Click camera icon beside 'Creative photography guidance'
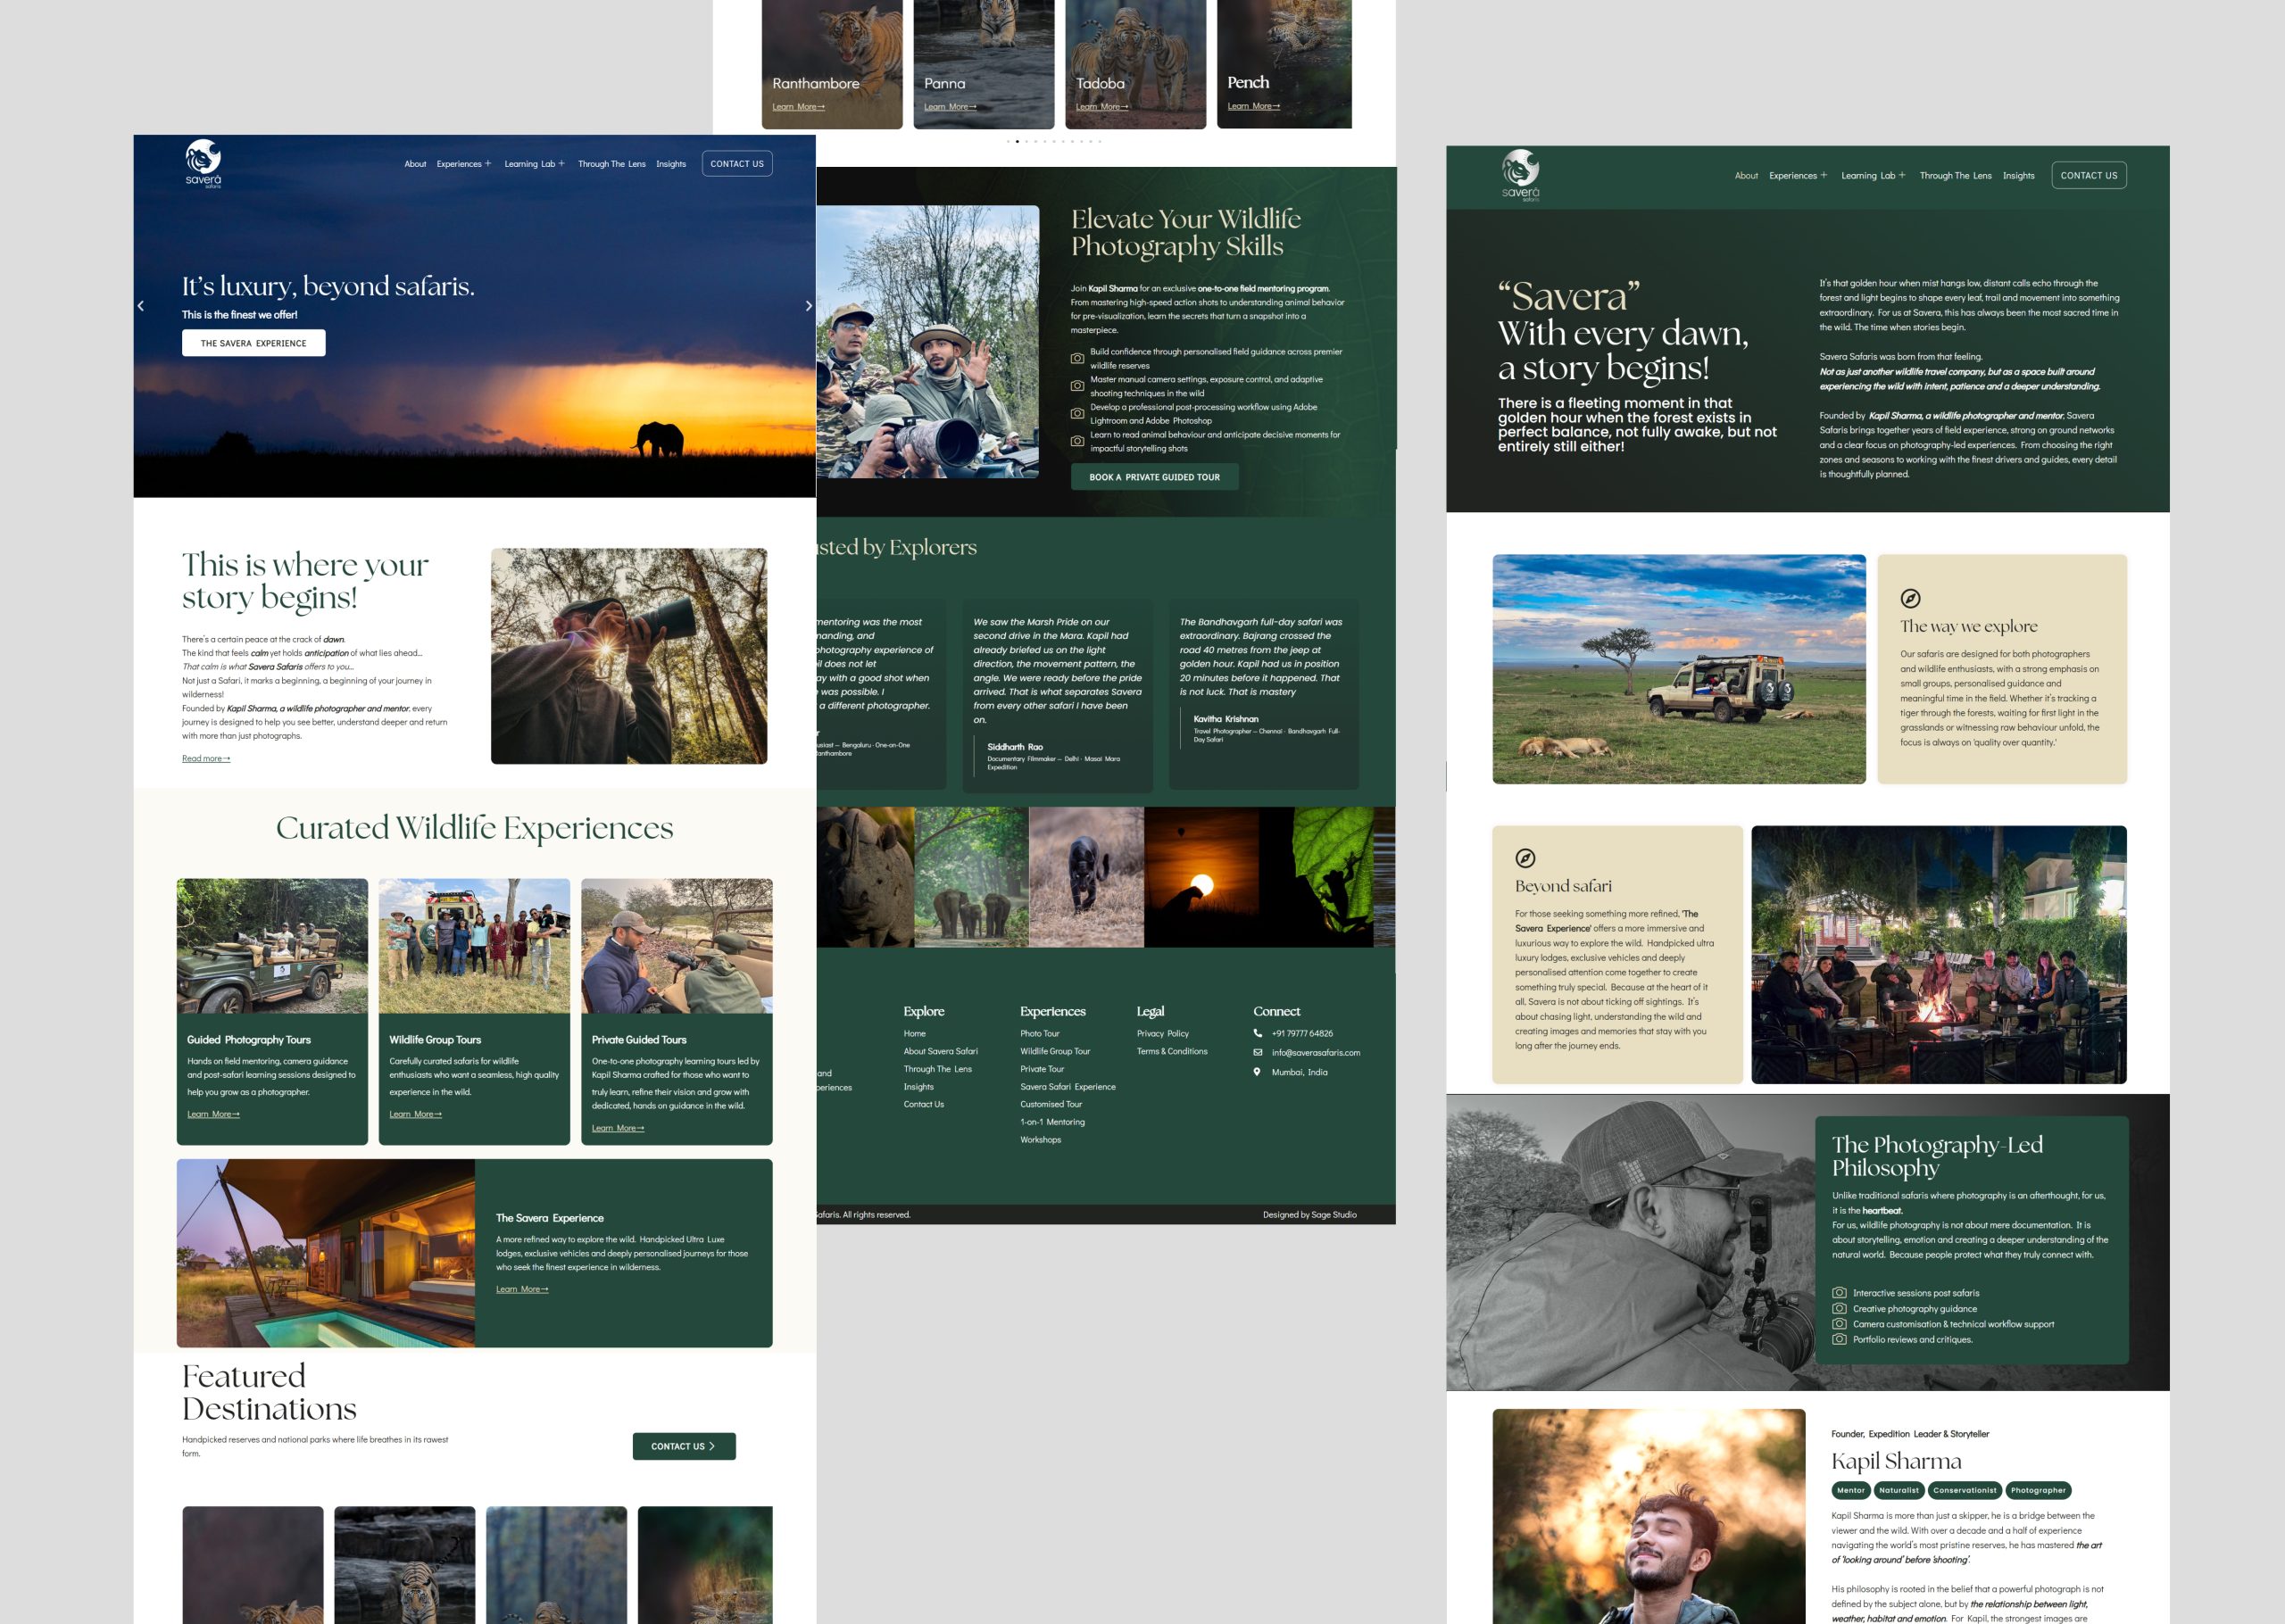2285x1624 pixels. (1839, 1308)
